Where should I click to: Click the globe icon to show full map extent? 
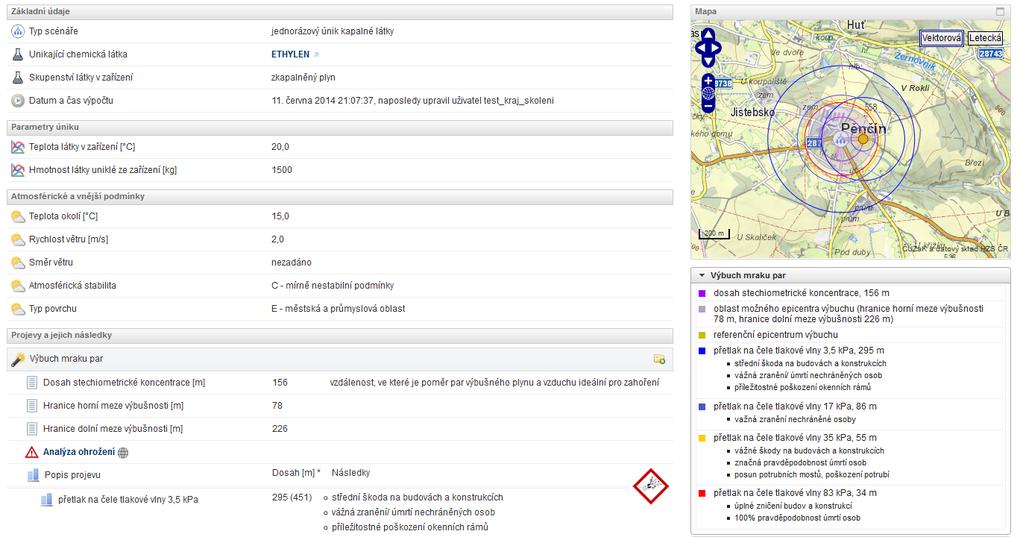point(708,93)
